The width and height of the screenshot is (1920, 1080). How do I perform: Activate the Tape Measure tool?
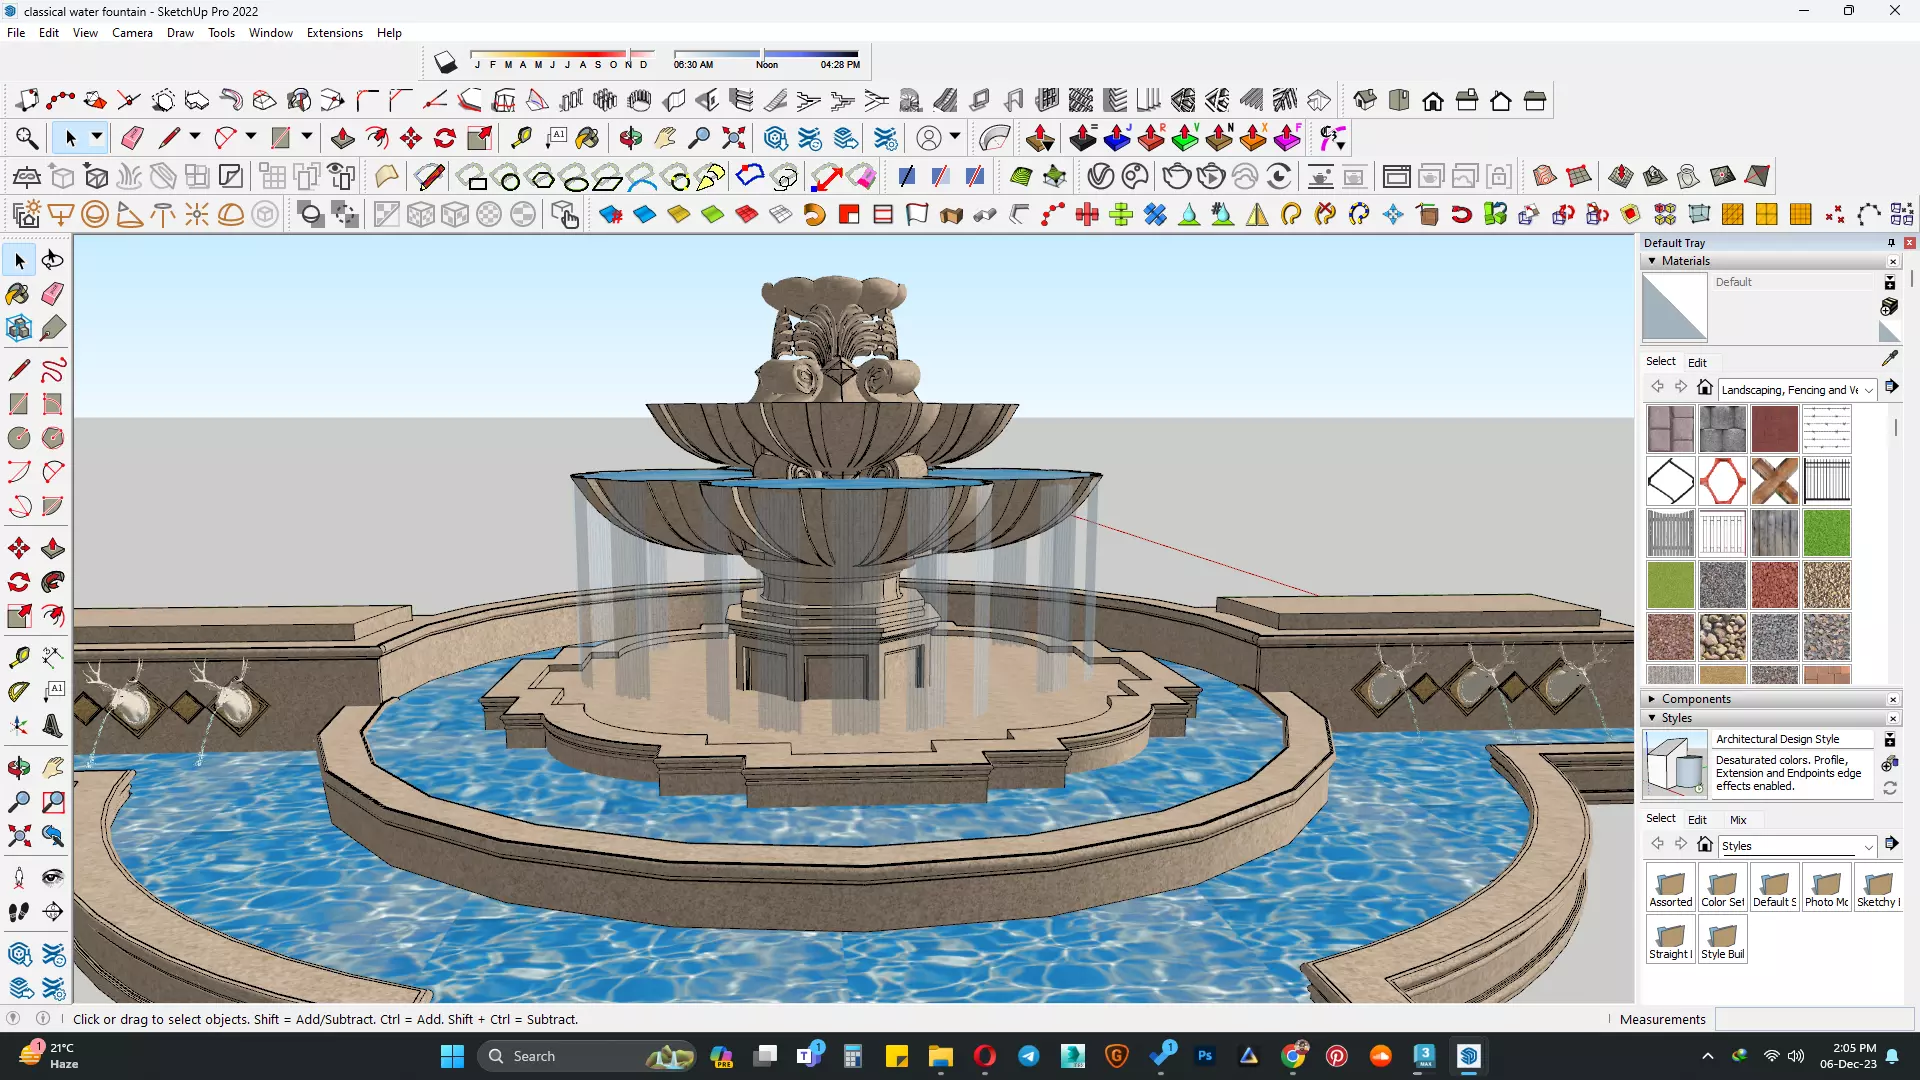[x=18, y=657]
